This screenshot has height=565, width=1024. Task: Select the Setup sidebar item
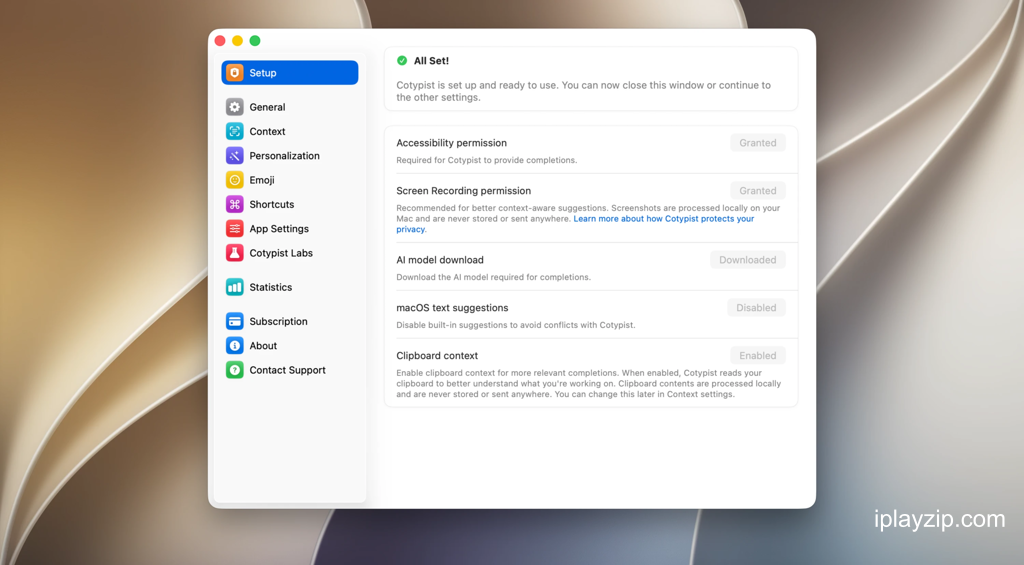click(289, 73)
